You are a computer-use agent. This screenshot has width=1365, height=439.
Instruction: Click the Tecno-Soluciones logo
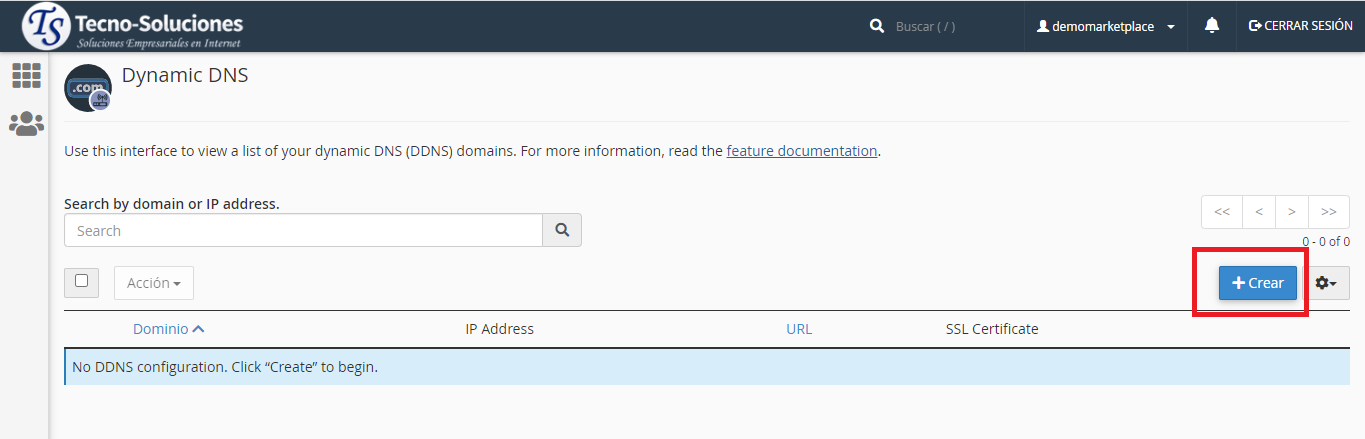click(133, 27)
